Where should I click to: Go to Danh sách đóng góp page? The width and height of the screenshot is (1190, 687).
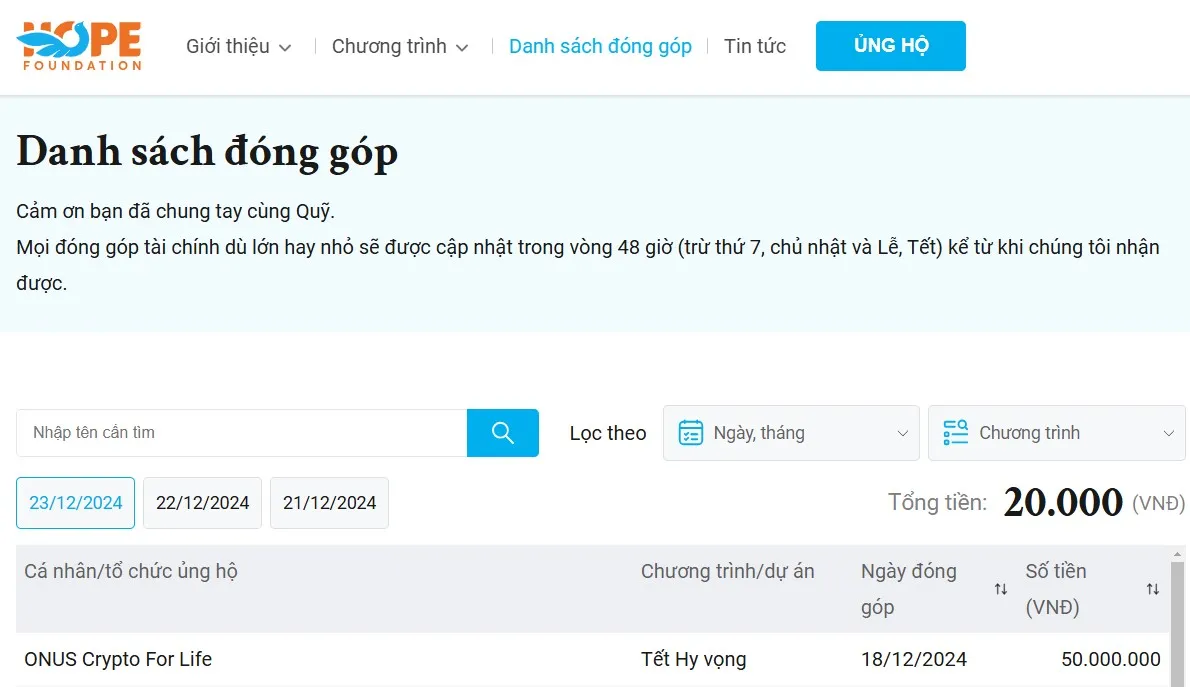(600, 46)
